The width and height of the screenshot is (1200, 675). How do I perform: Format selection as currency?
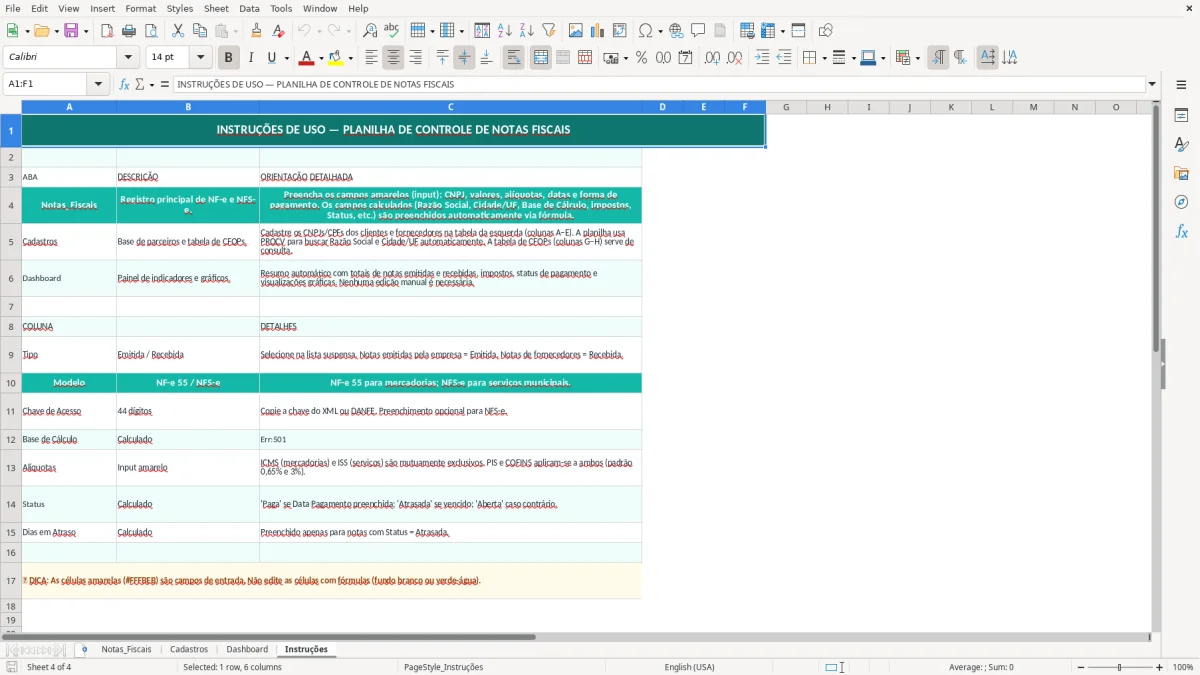click(611, 57)
